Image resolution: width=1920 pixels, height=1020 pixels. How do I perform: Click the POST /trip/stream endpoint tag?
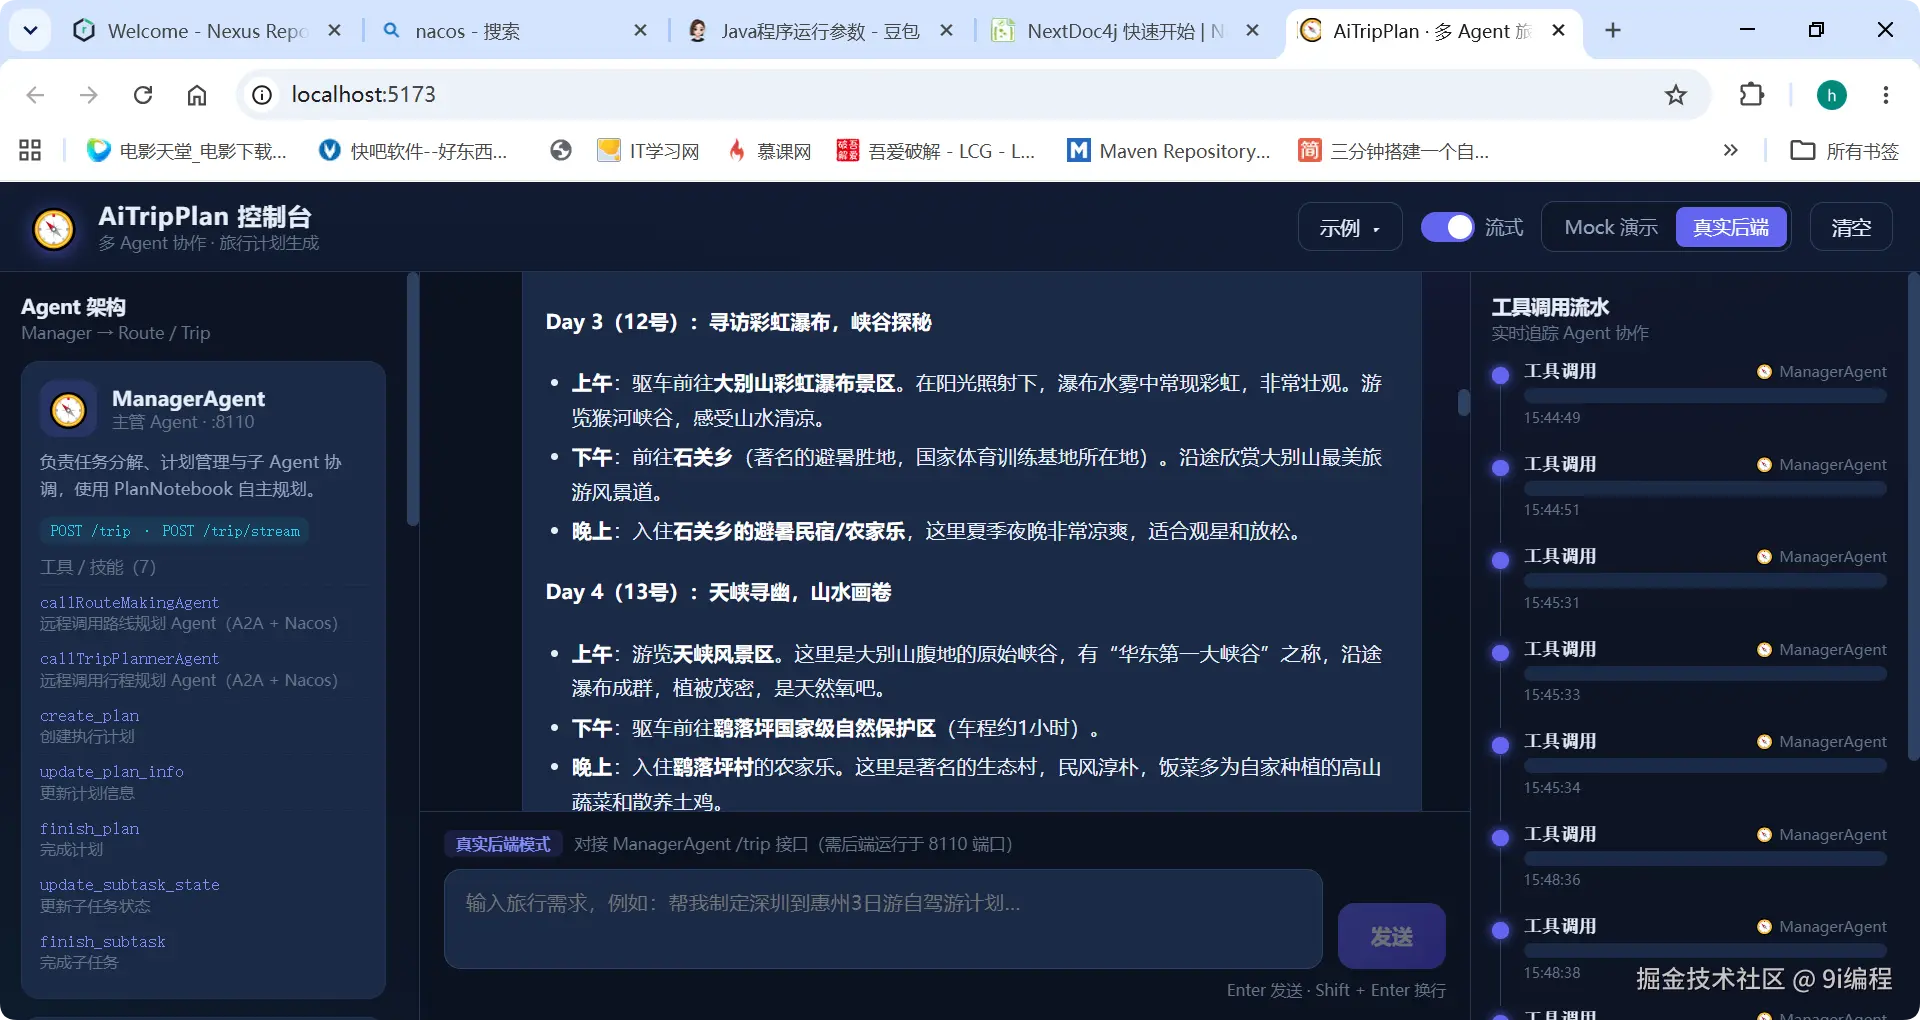[x=231, y=531]
